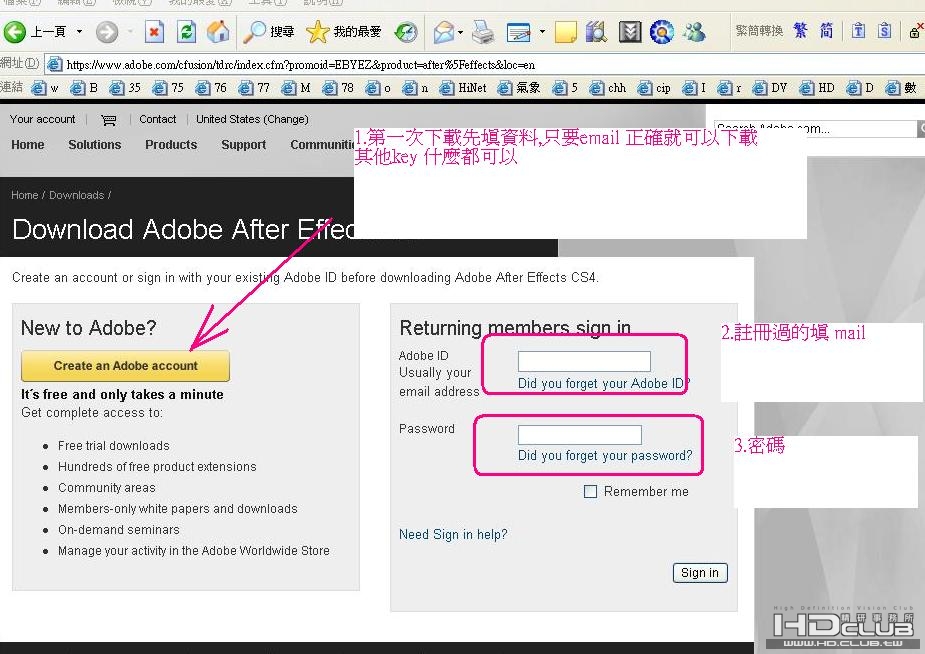925x654 pixels.
Task: Refresh the page using the green arrows icon
Action: click(x=186, y=32)
